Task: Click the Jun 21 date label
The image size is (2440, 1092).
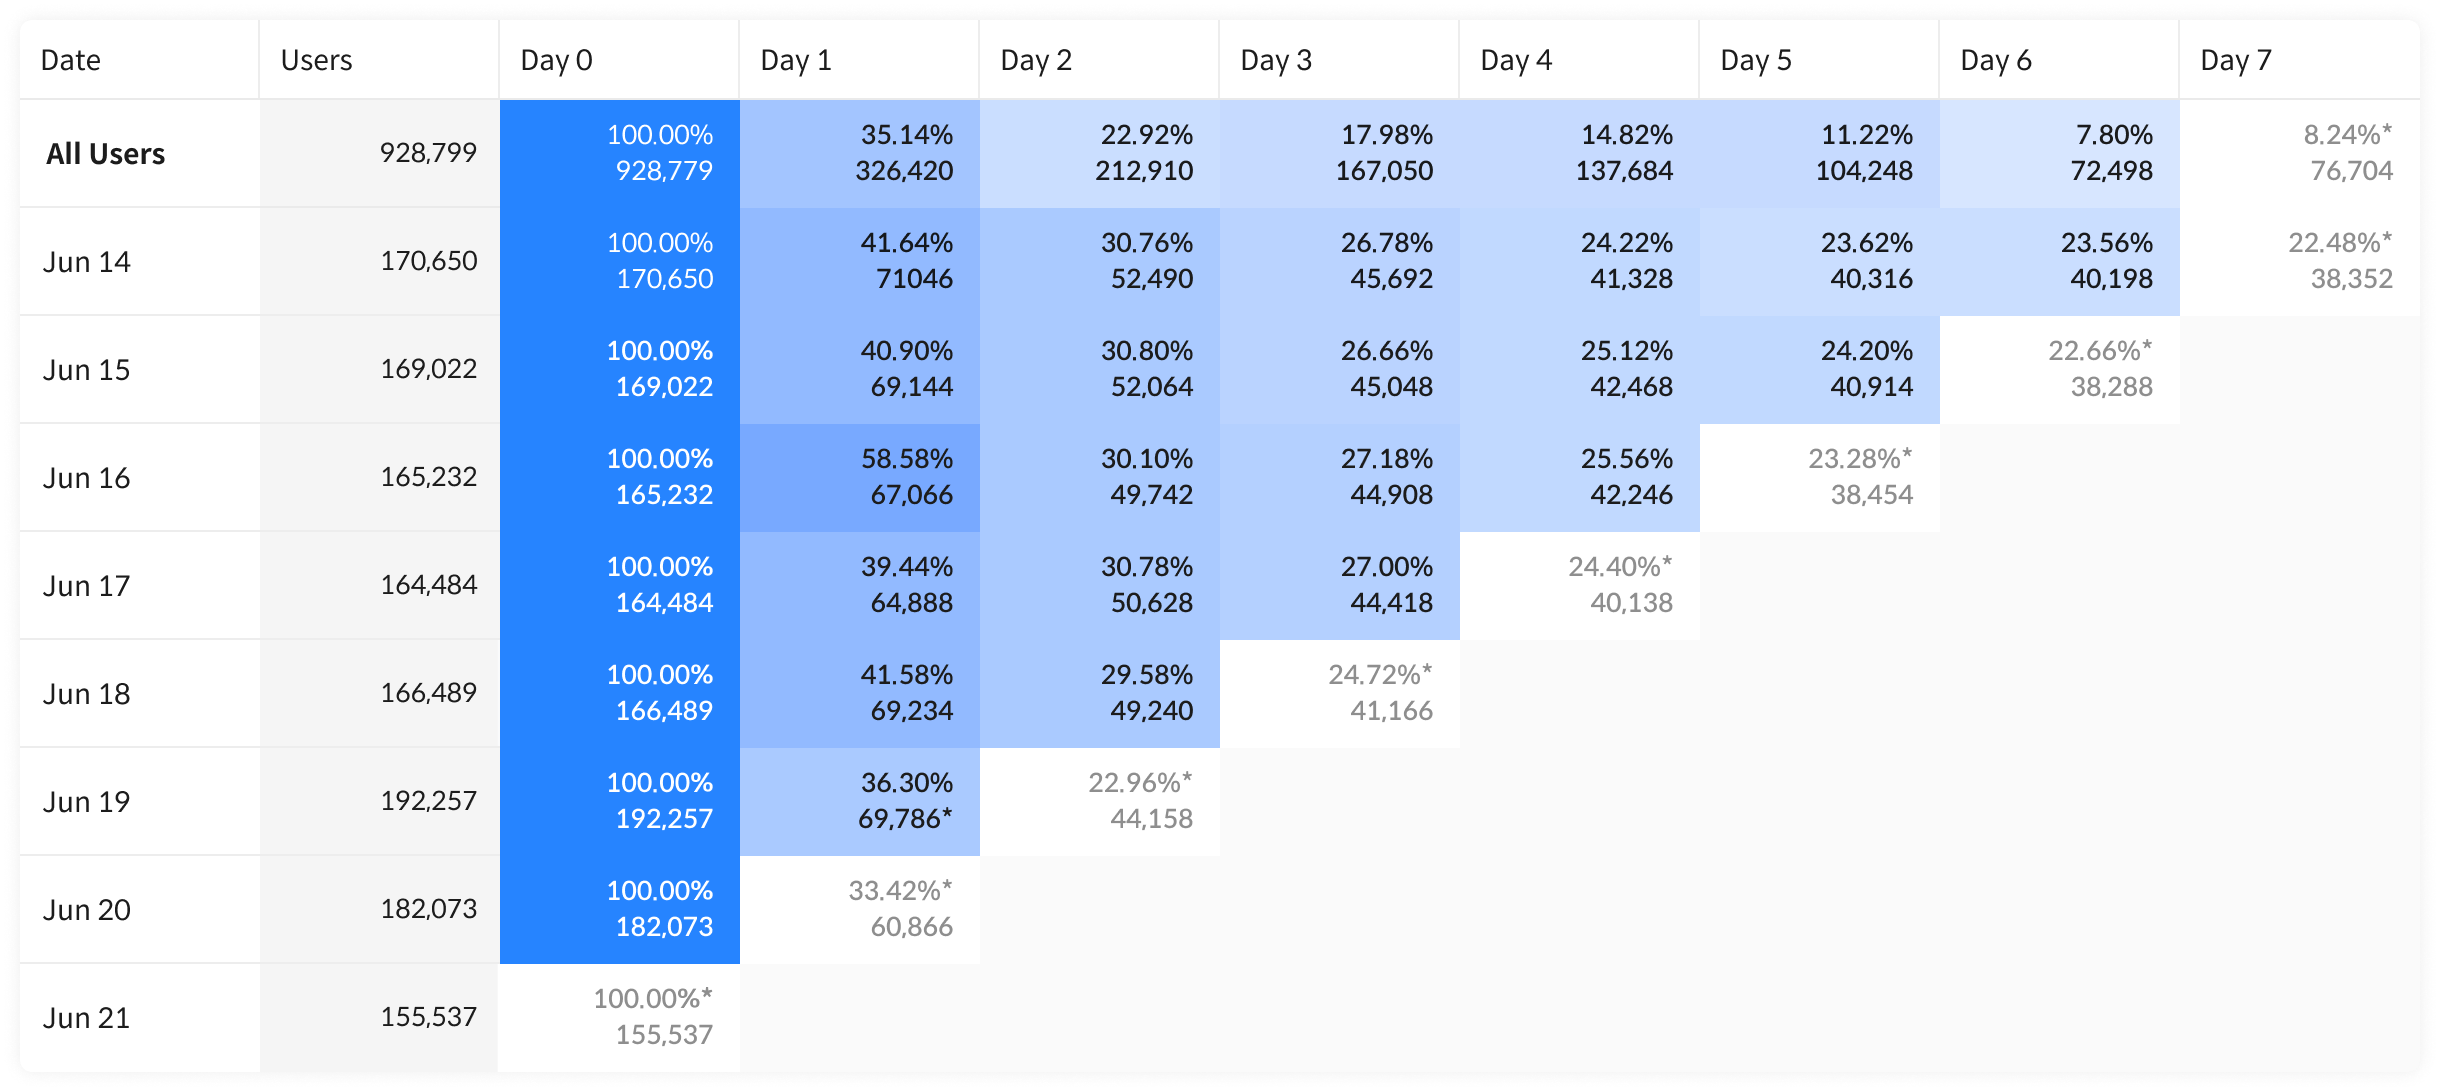Action: pos(86,1018)
